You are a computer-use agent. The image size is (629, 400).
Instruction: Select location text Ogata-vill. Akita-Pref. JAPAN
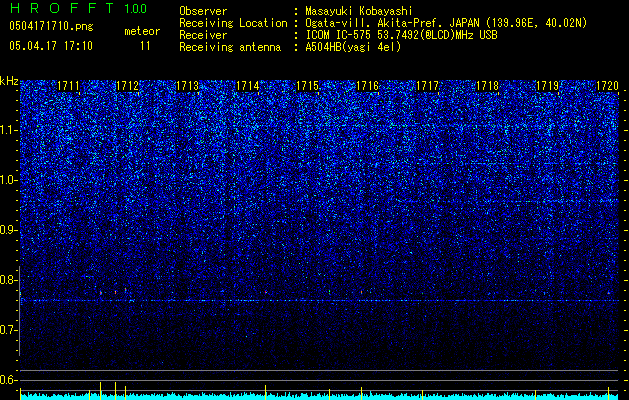[x=394, y=23]
